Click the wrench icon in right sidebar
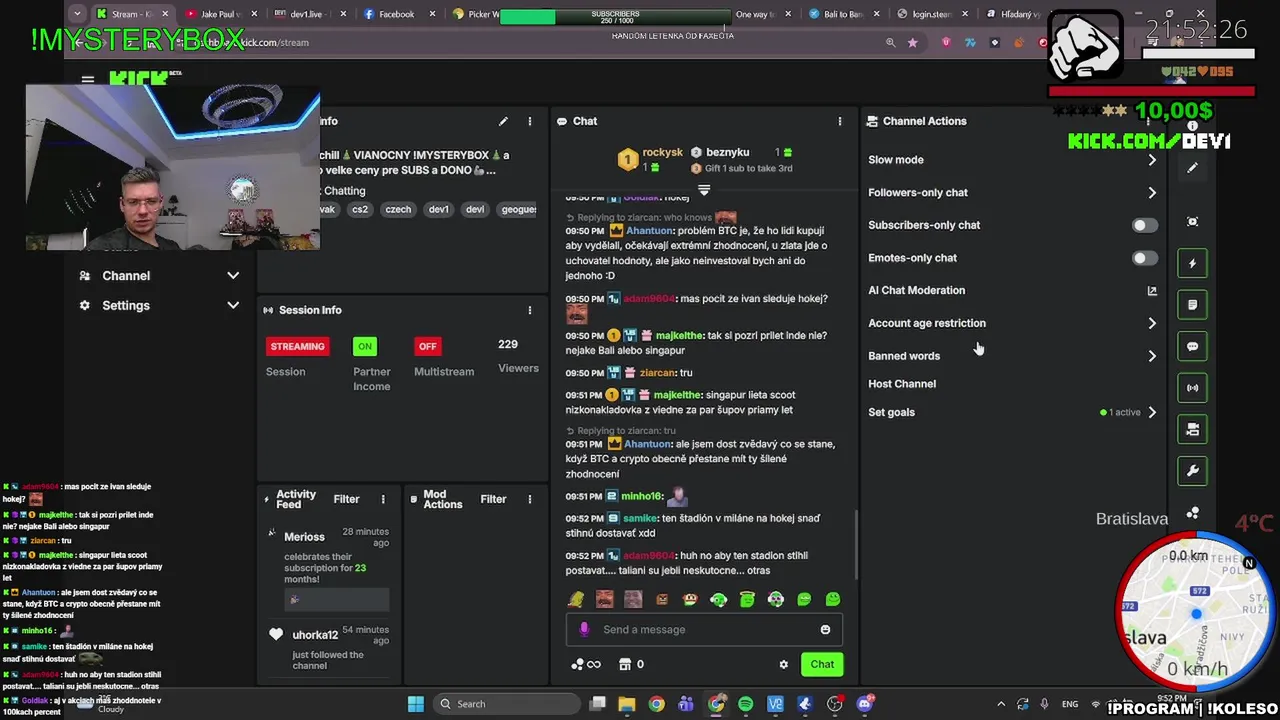Screen dimensions: 1280x720 (x=1192, y=471)
